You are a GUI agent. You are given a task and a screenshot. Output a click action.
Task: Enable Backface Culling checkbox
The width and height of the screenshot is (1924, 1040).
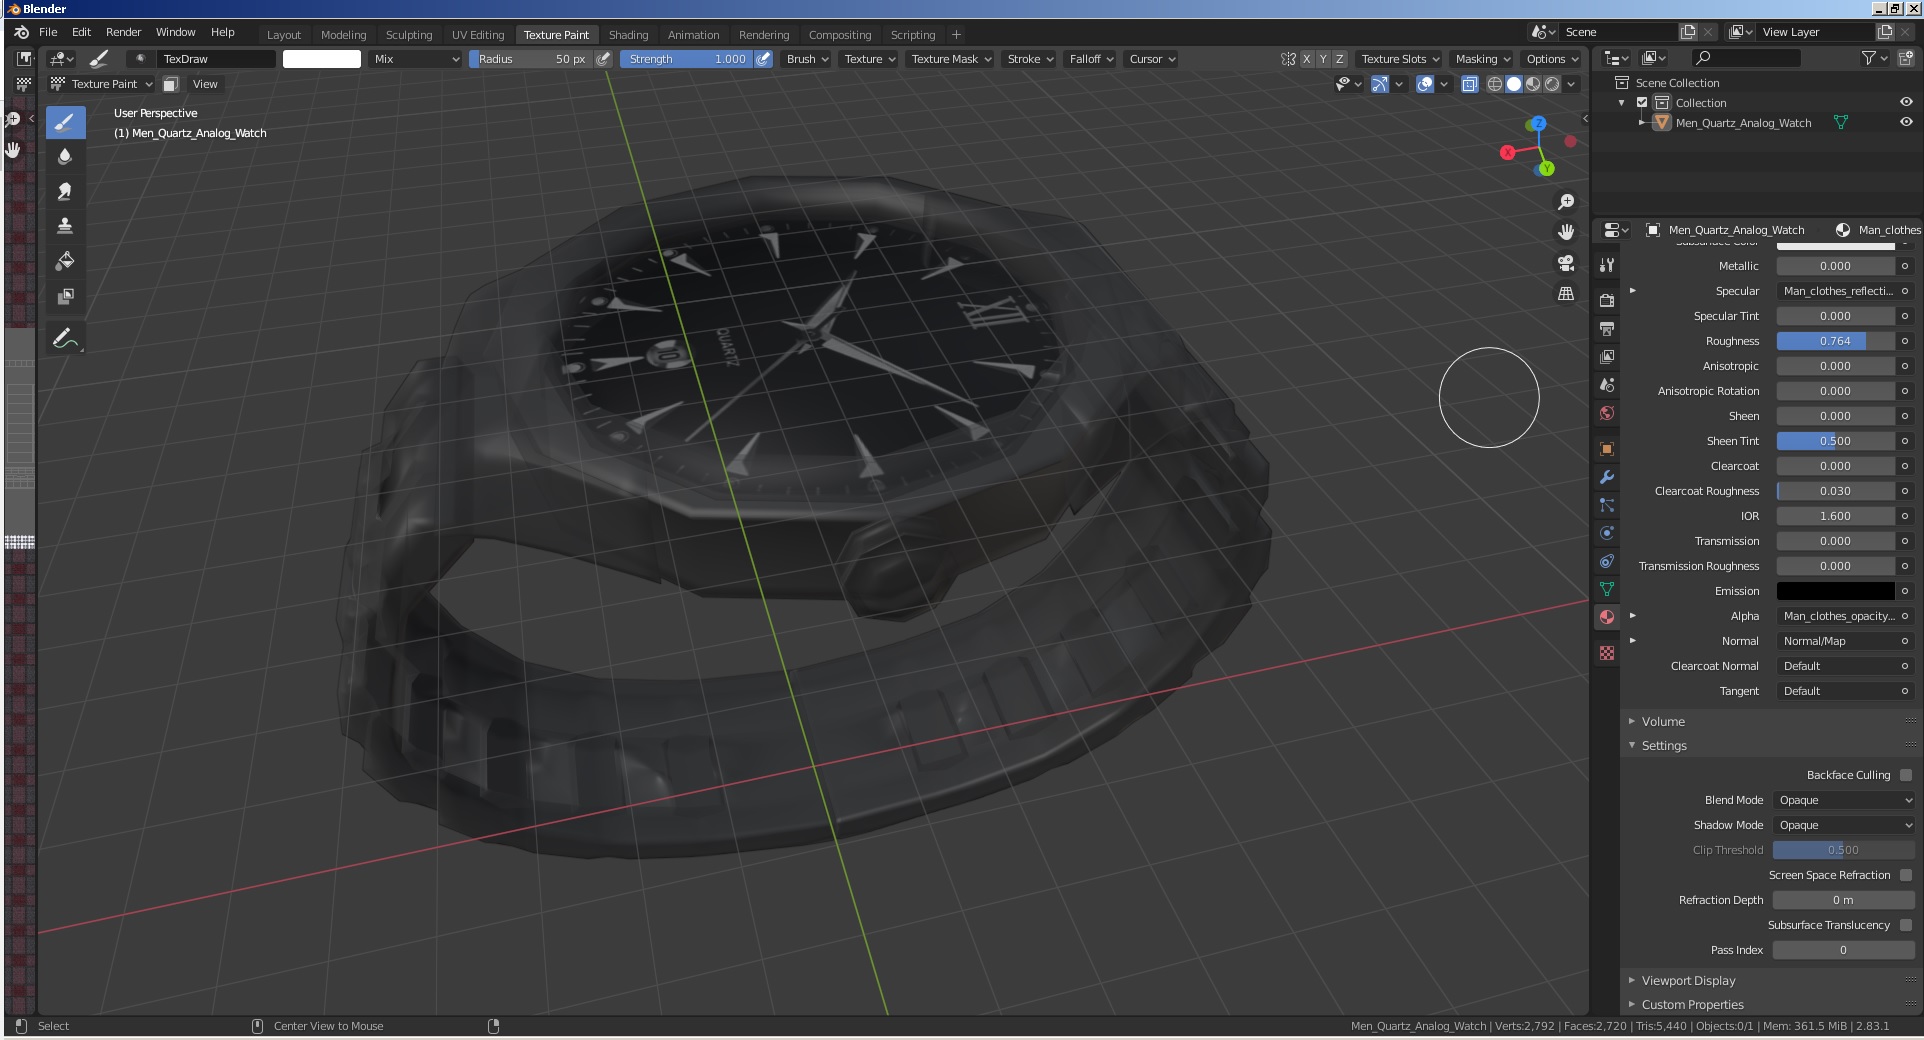pos(1906,775)
